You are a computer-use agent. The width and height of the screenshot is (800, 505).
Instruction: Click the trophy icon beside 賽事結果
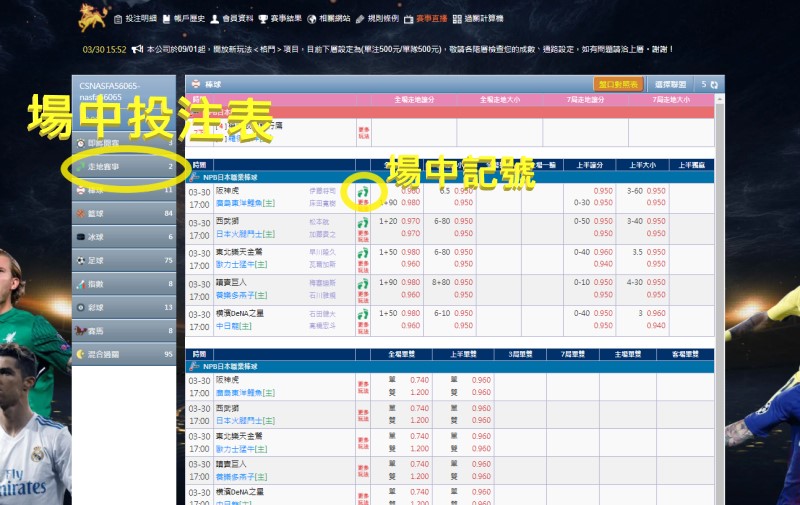tap(263, 19)
